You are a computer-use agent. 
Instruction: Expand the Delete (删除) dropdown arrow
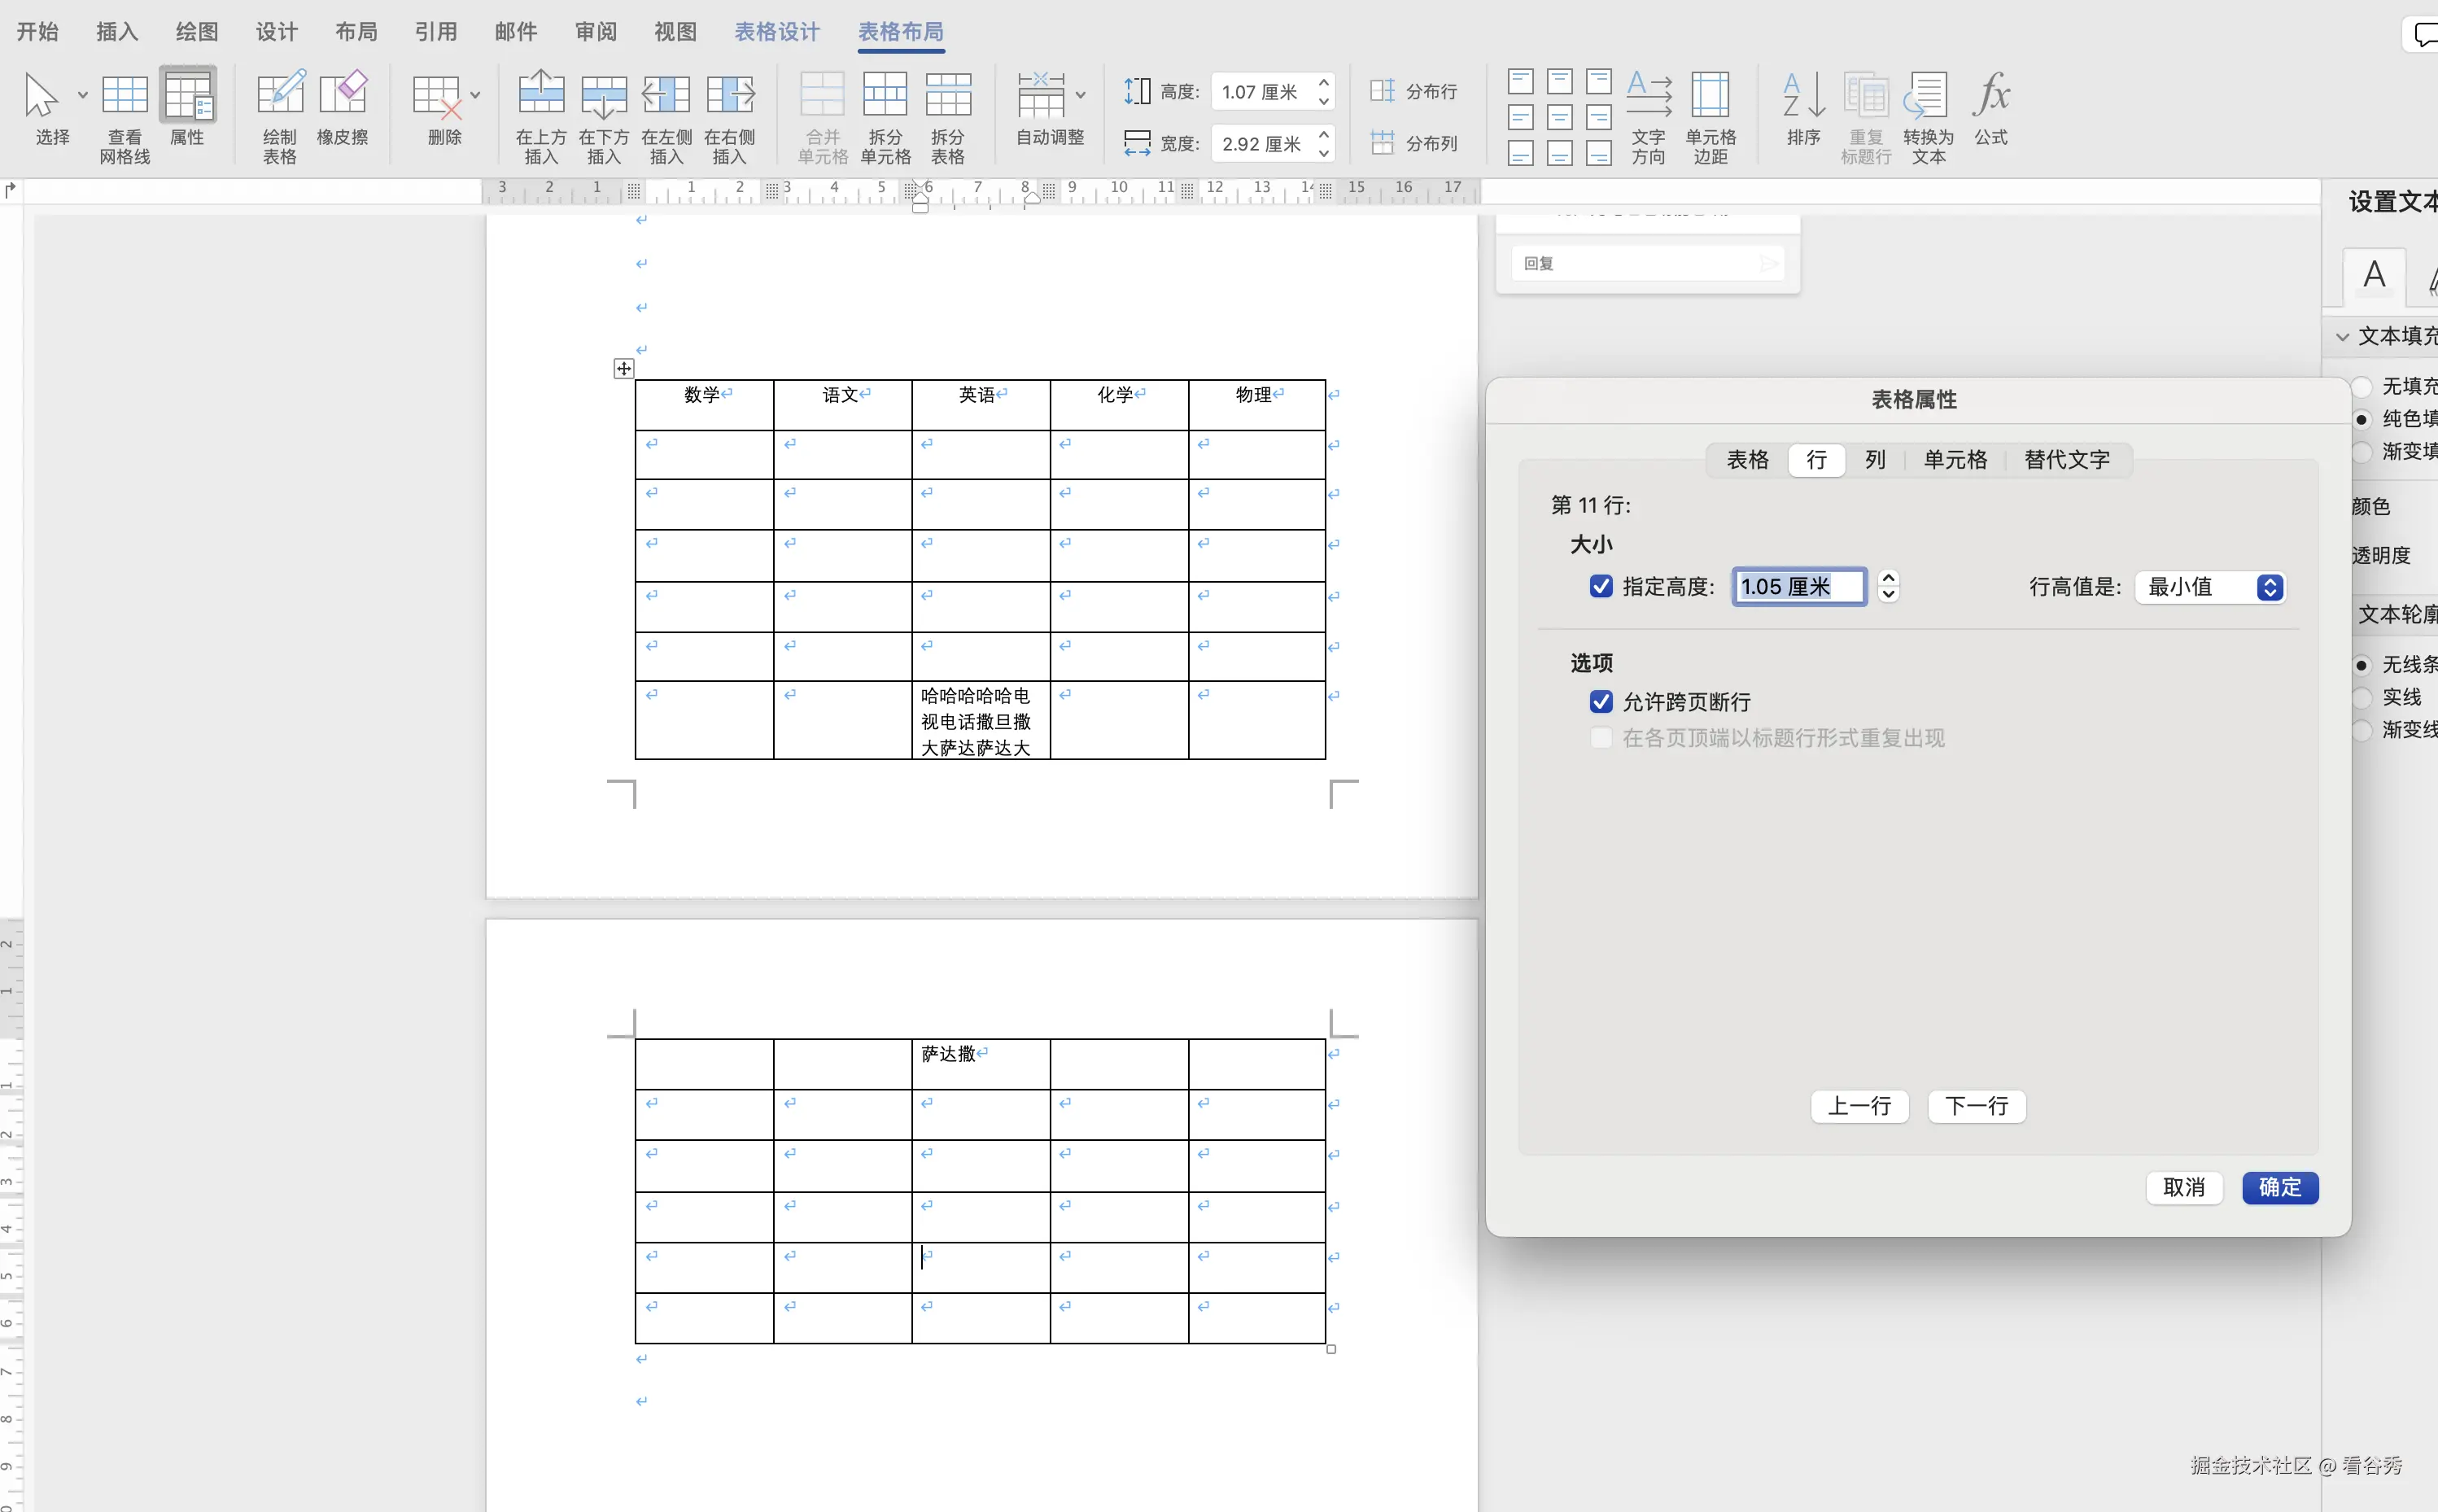(x=475, y=95)
